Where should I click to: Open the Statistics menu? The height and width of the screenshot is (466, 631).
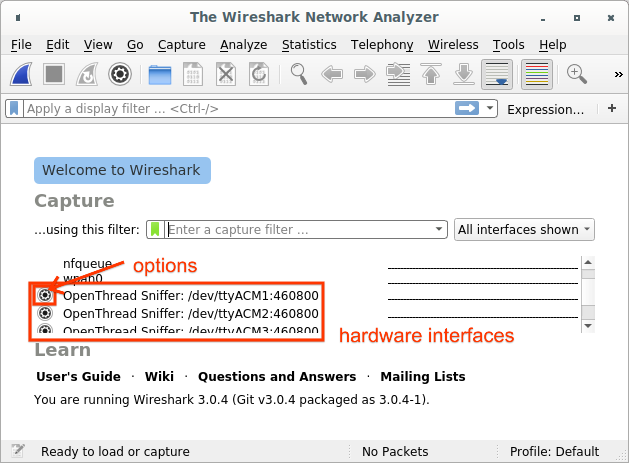(309, 45)
